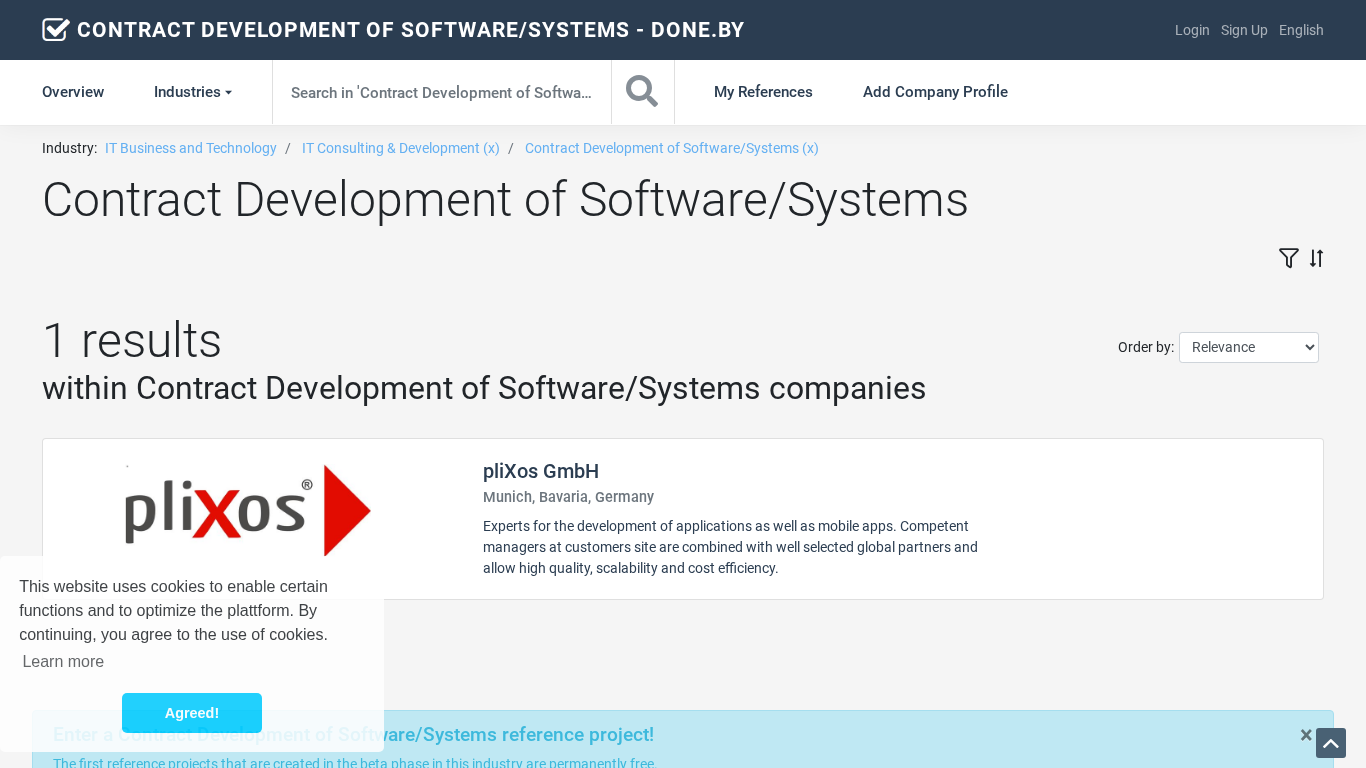Open the pliXos GmbH company title
This screenshot has width=1366, height=768.
(541, 471)
